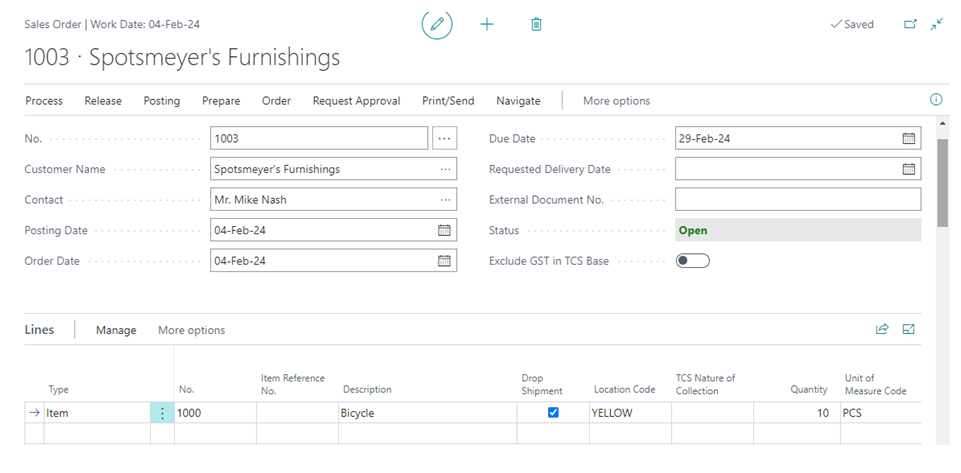This screenshot has height=473, width=961.
Task: Open the Request Approval menu
Action: [x=357, y=101]
